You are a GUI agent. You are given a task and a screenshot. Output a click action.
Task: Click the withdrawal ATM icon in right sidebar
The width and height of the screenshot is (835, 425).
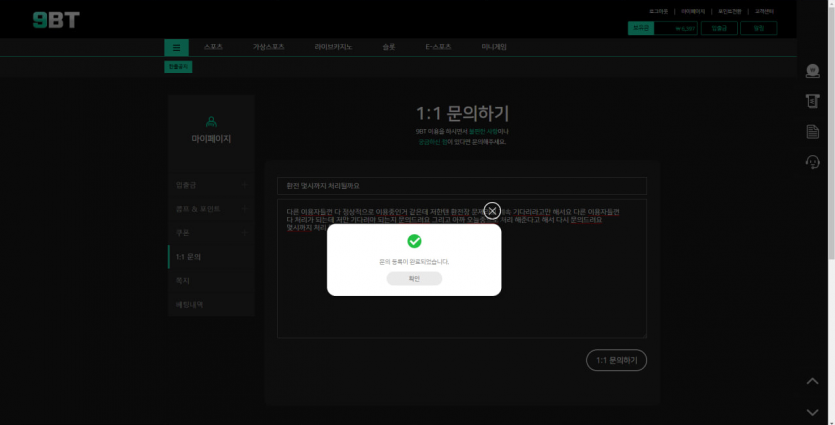(813, 101)
